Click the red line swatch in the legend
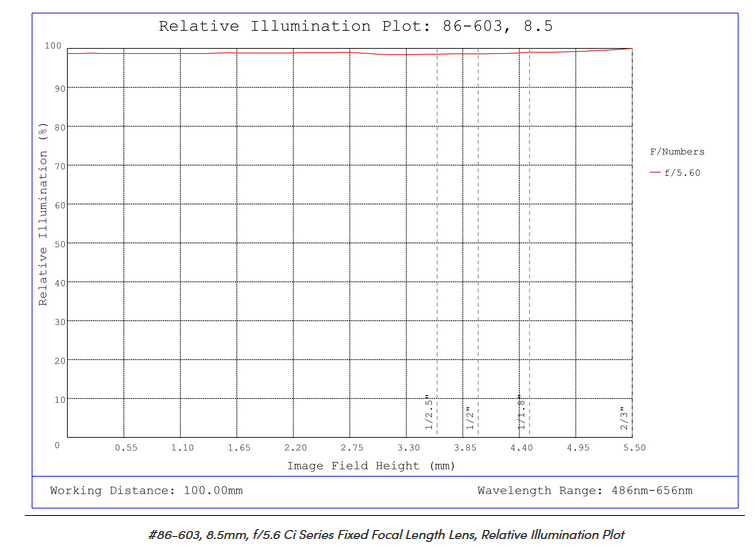Screen dimensions: 756x547 [655, 172]
